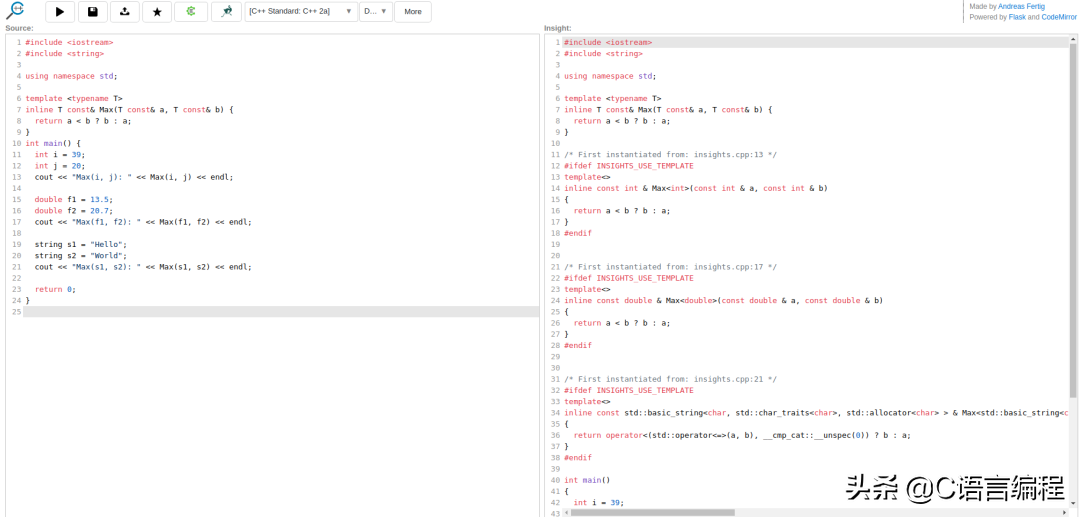Click source line 'return 0;'
The width and height of the screenshot is (1080, 517).
coord(55,289)
